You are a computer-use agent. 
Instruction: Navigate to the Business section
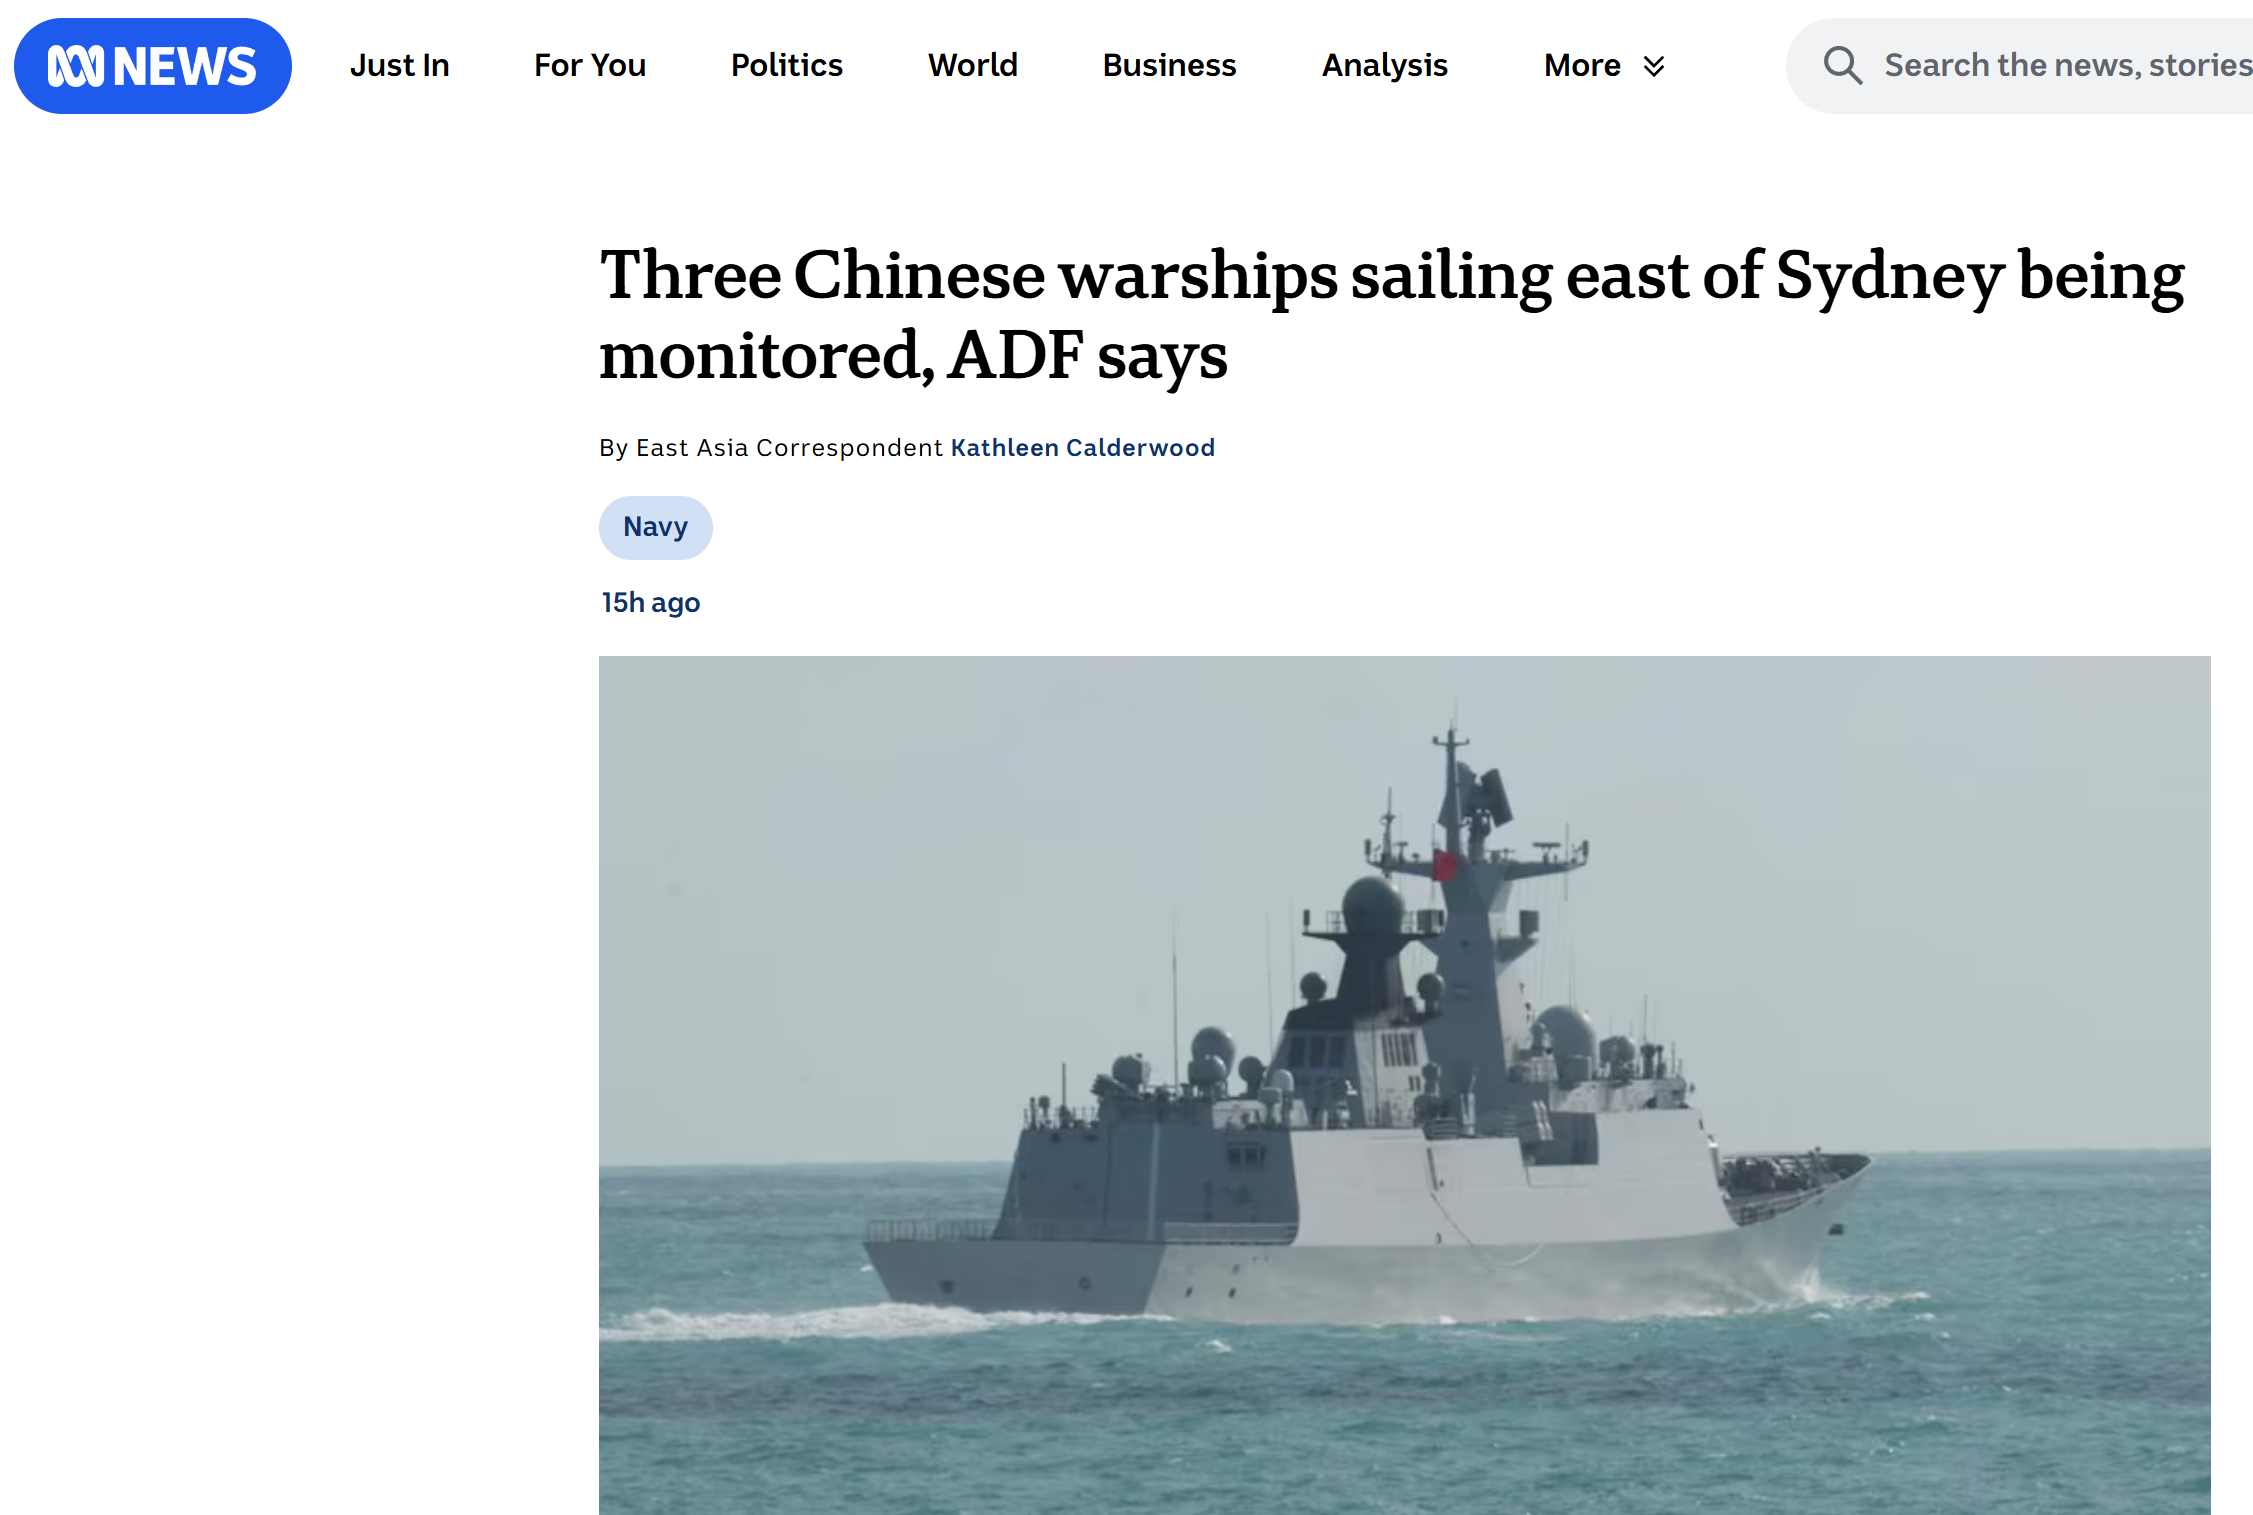coord(1170,65)
